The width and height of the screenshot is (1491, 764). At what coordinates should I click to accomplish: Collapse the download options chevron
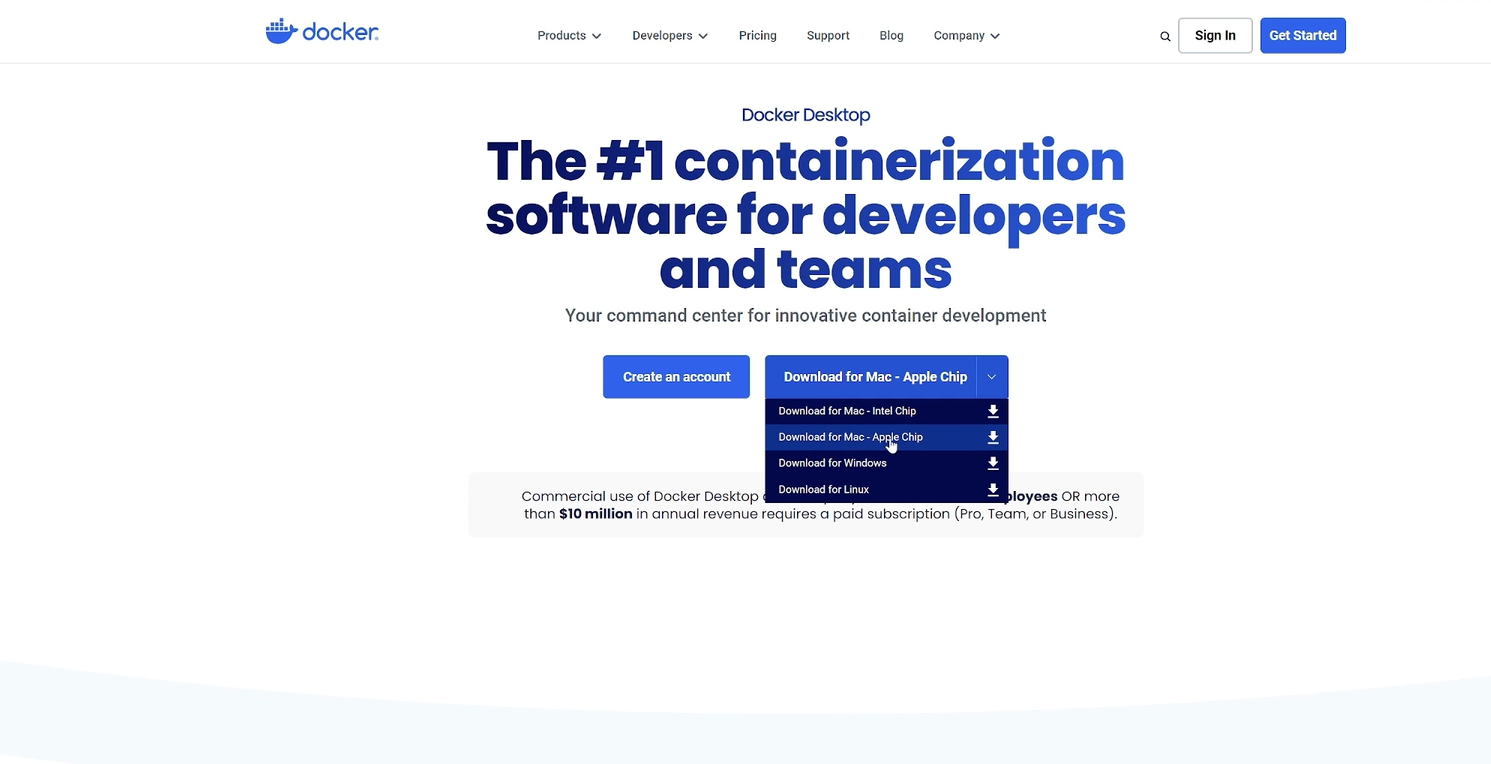992,377
